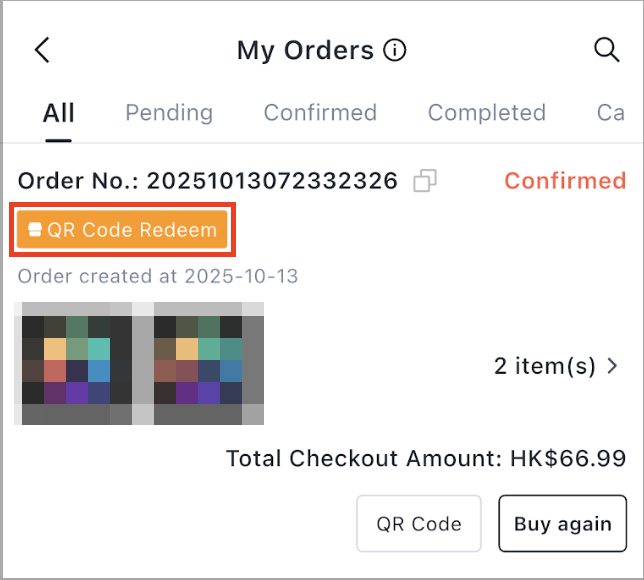This screenshot has height=580, width=644.
Task: Click the Total Checkout Amount HK$66.99 text
Action: tap(426, 458)
